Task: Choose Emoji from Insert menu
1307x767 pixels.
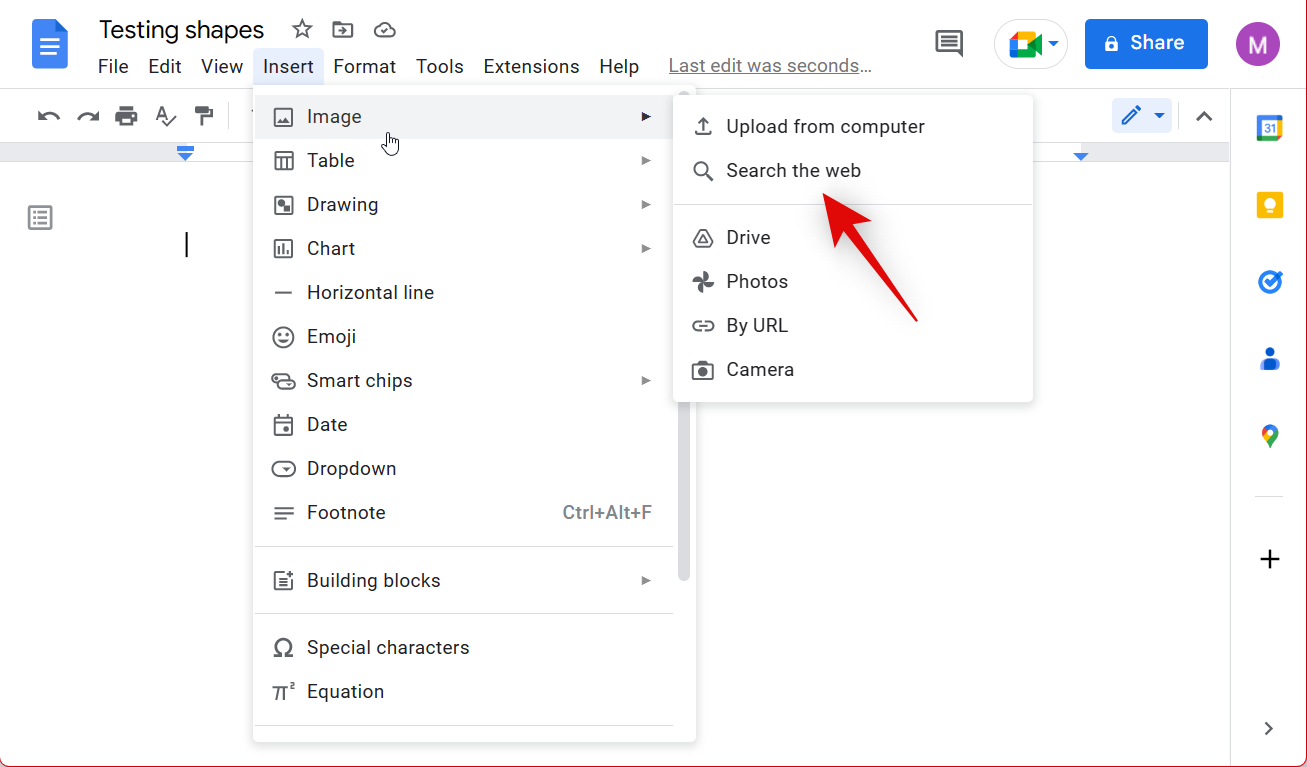Action: pos(464,337)
